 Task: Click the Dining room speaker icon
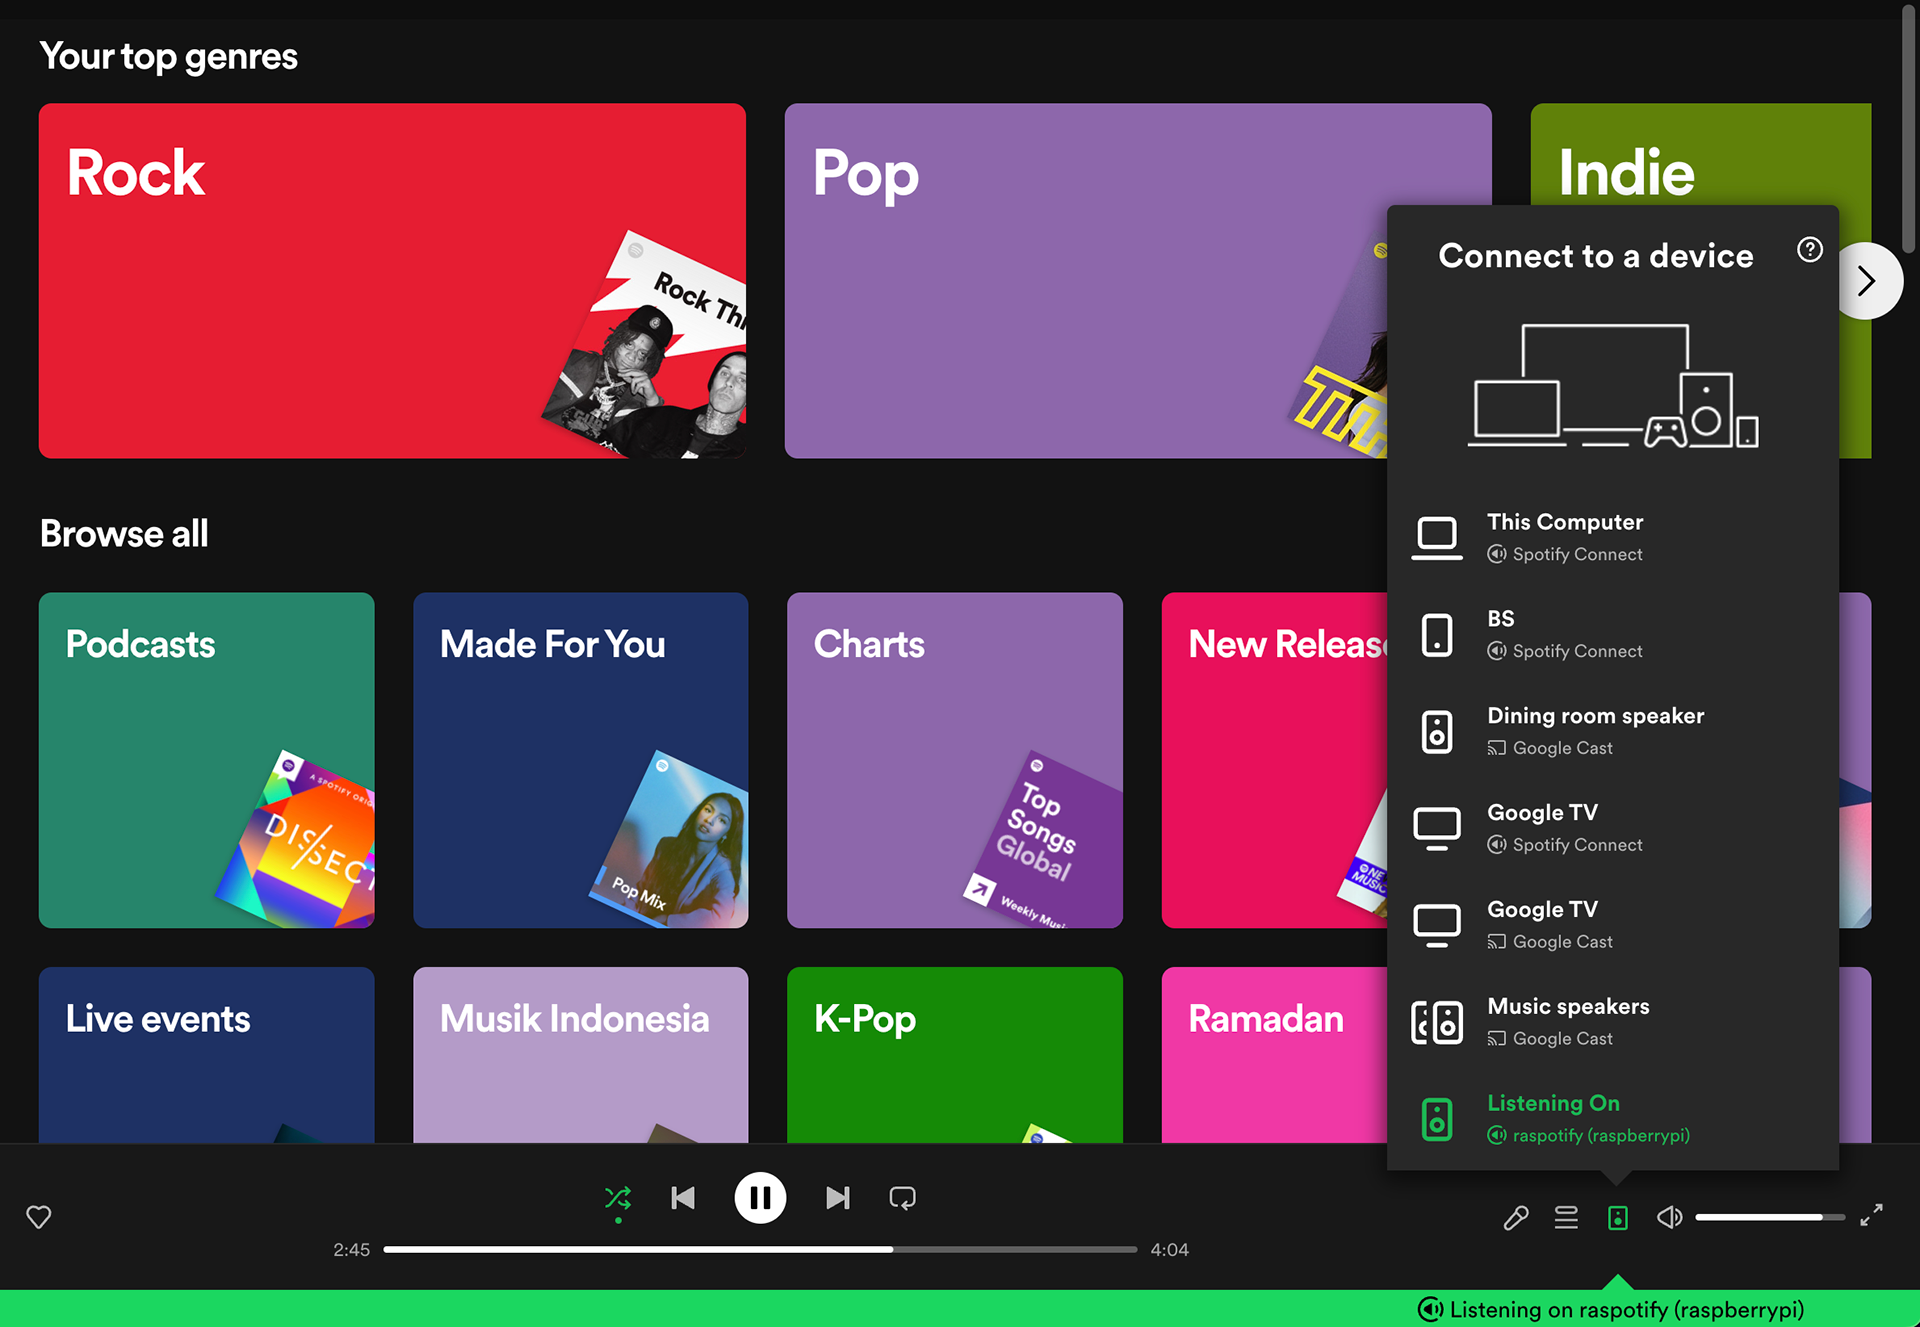pos(1437,732)
